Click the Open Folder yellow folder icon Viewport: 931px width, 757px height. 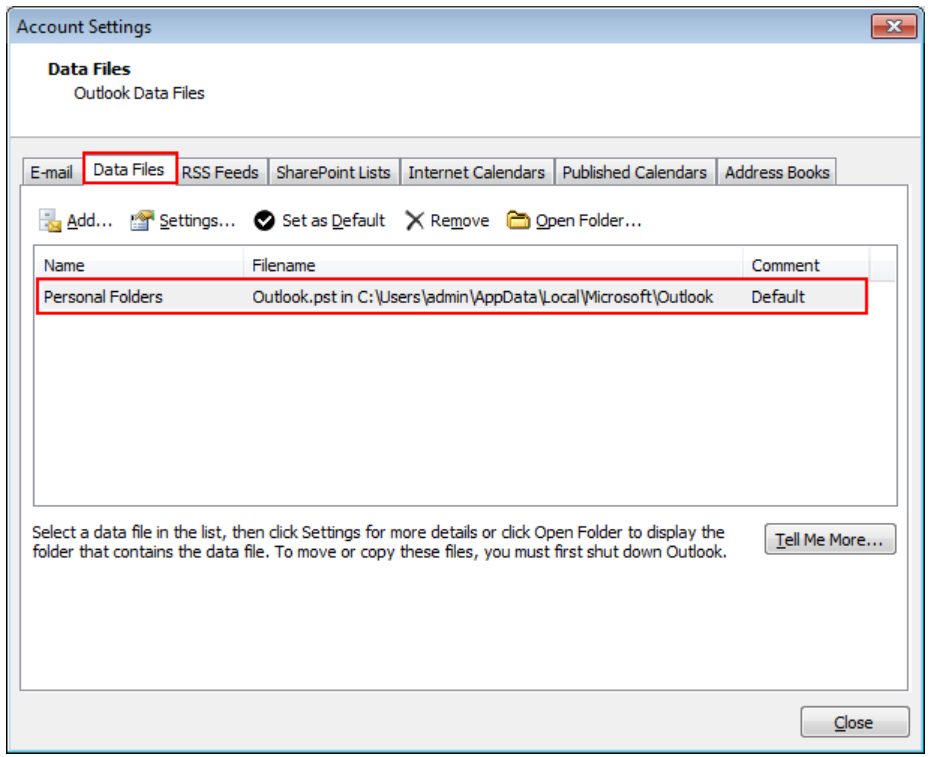point(518,220)
